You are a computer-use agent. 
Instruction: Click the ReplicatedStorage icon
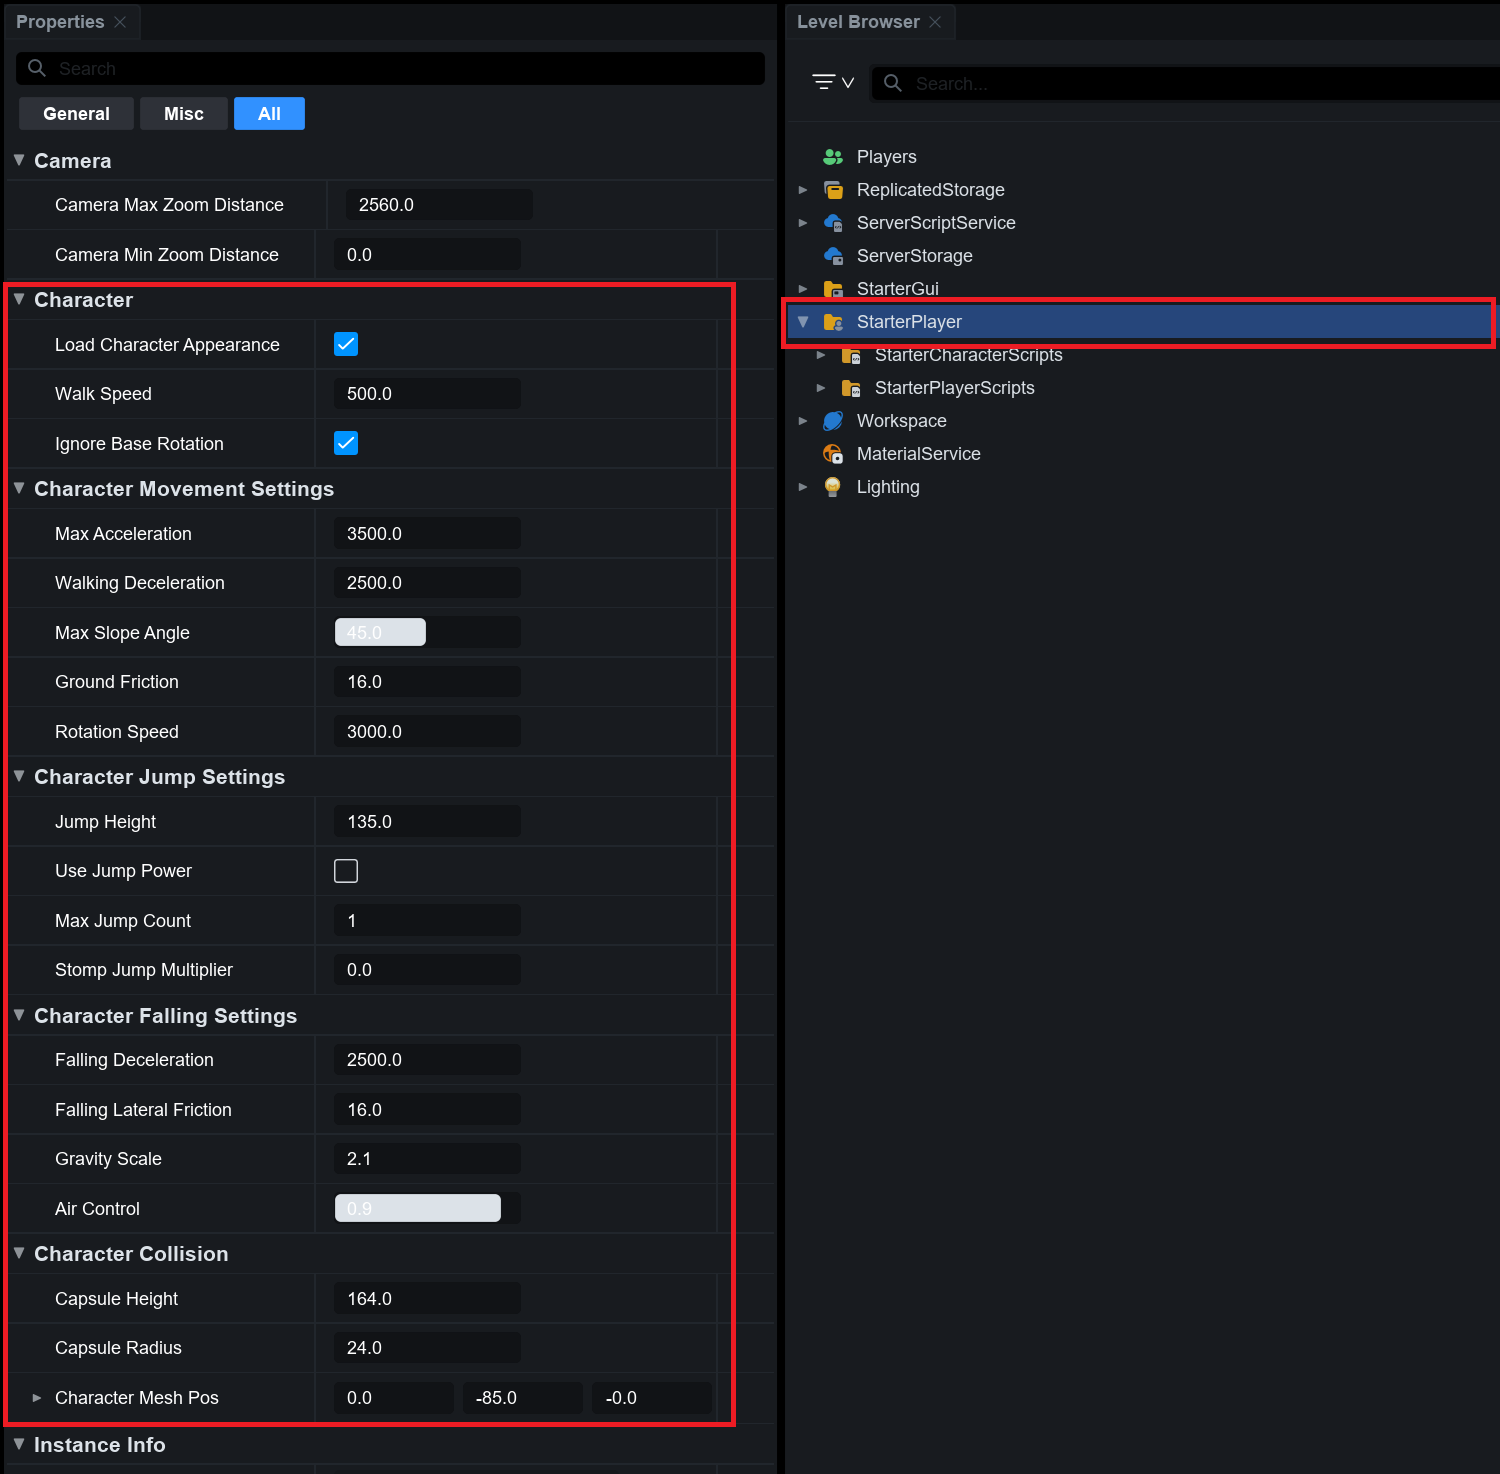click(832, 190)
